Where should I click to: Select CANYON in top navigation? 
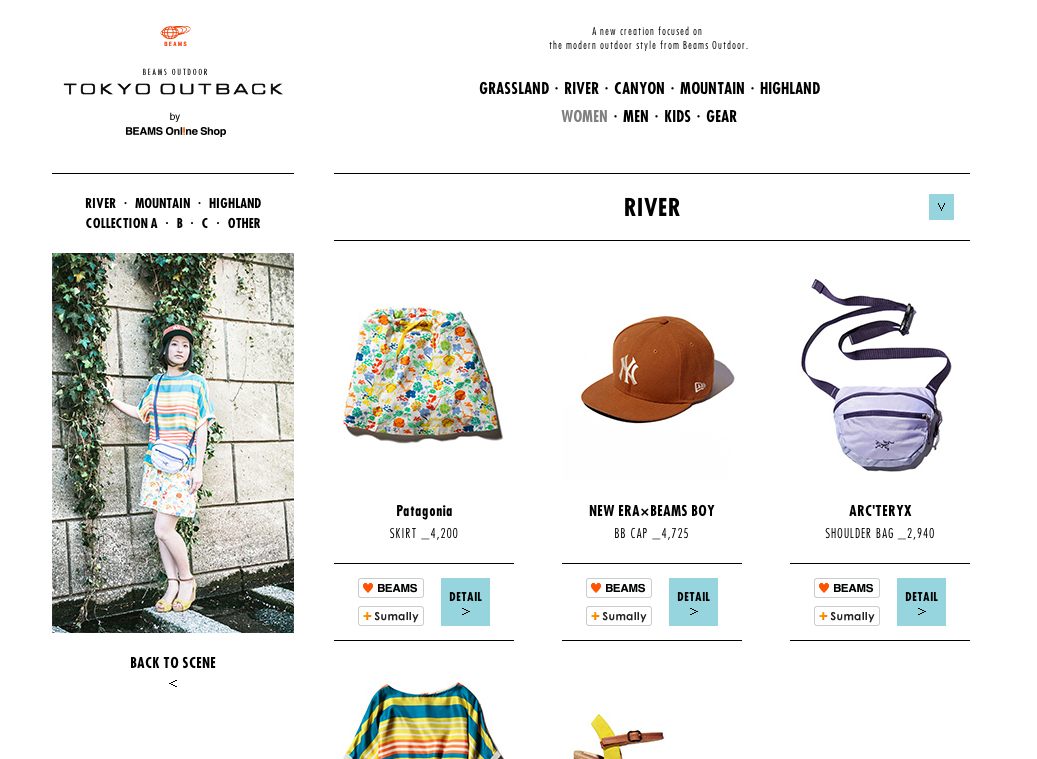pos(640,89)
